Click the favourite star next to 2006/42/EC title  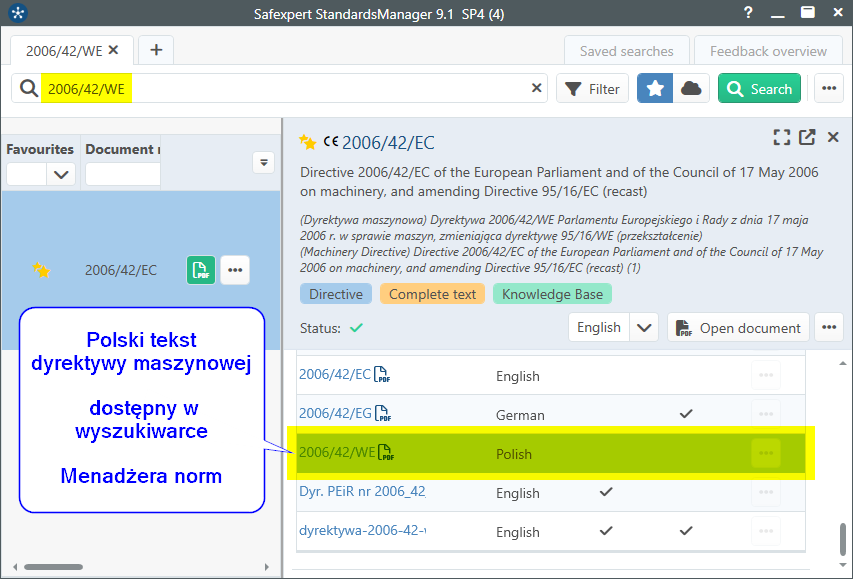(308, 143)
